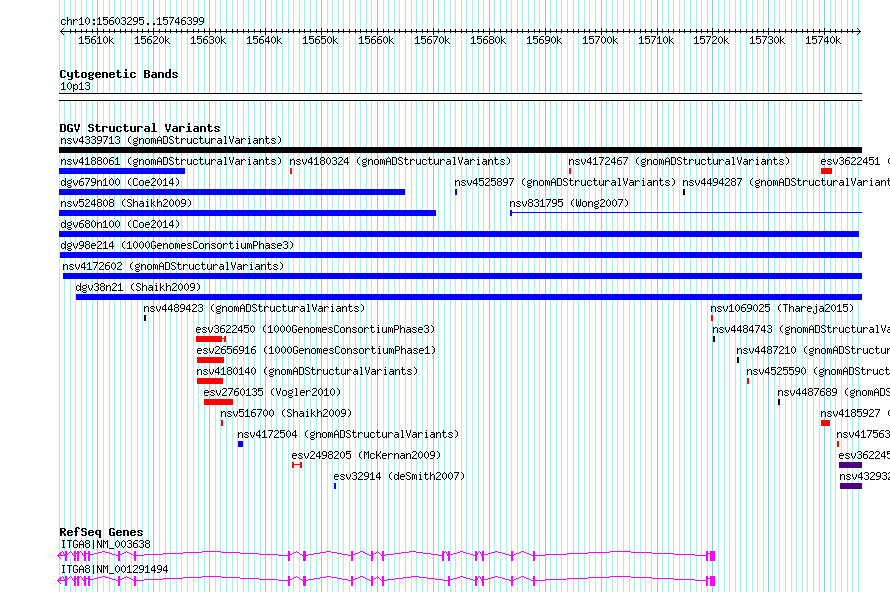Image resolution: width=890 pixels, height=592 pixels.
Task: Select the dgv680n100 (Coe2014) bar
Action: tap(459, 234)
